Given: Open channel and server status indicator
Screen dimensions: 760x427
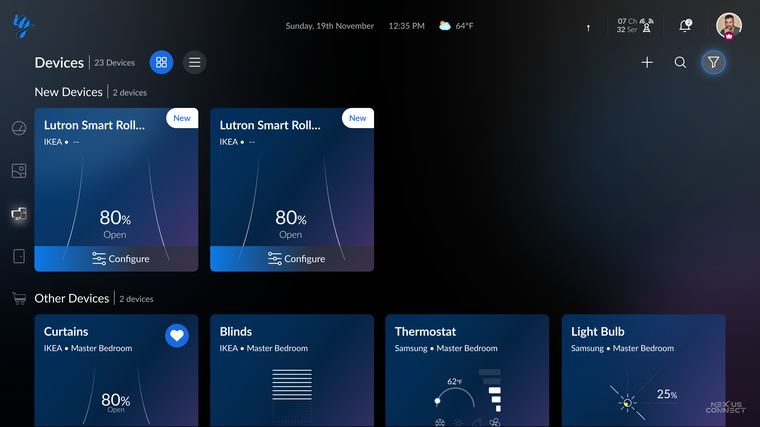Looking at the screenshot, I should [635, 26].
